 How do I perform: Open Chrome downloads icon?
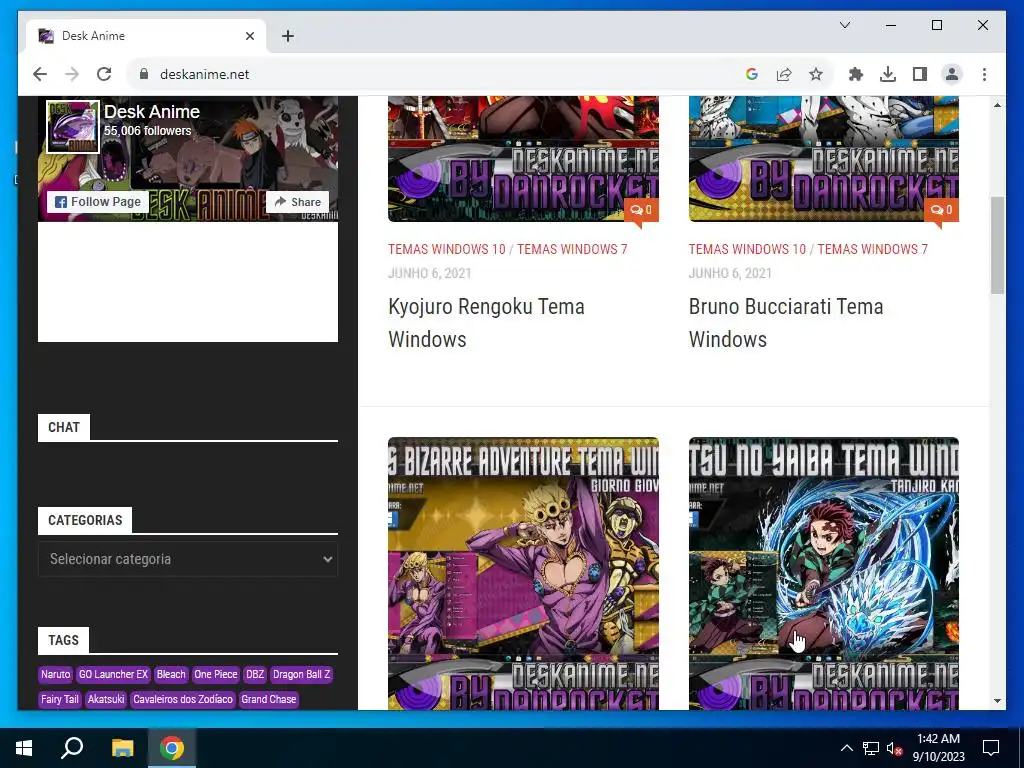[x=888, y=74]
